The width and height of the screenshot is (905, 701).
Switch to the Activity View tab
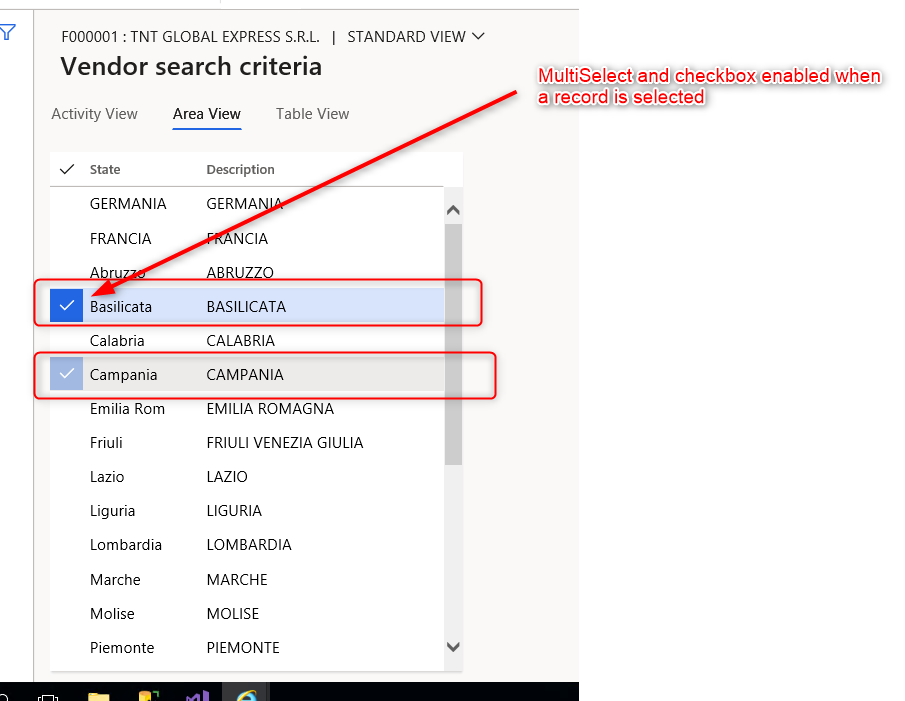[94, 114]
